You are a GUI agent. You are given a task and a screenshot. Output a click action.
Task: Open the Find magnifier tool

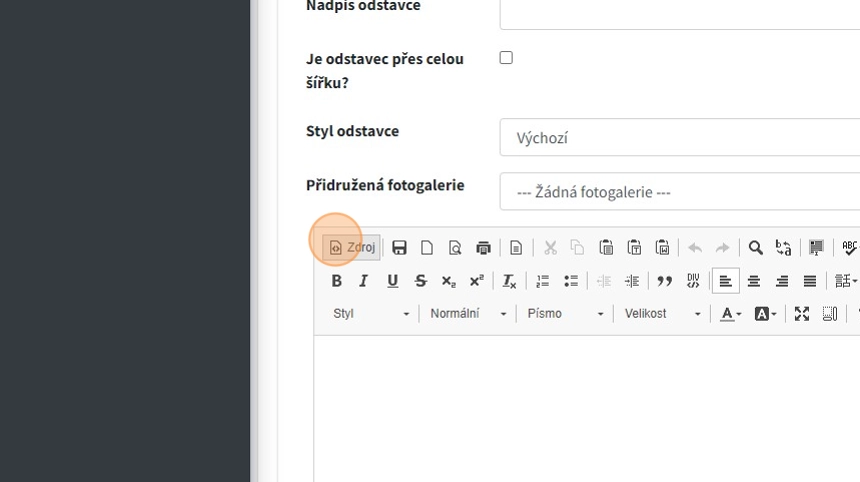(755, 247)
